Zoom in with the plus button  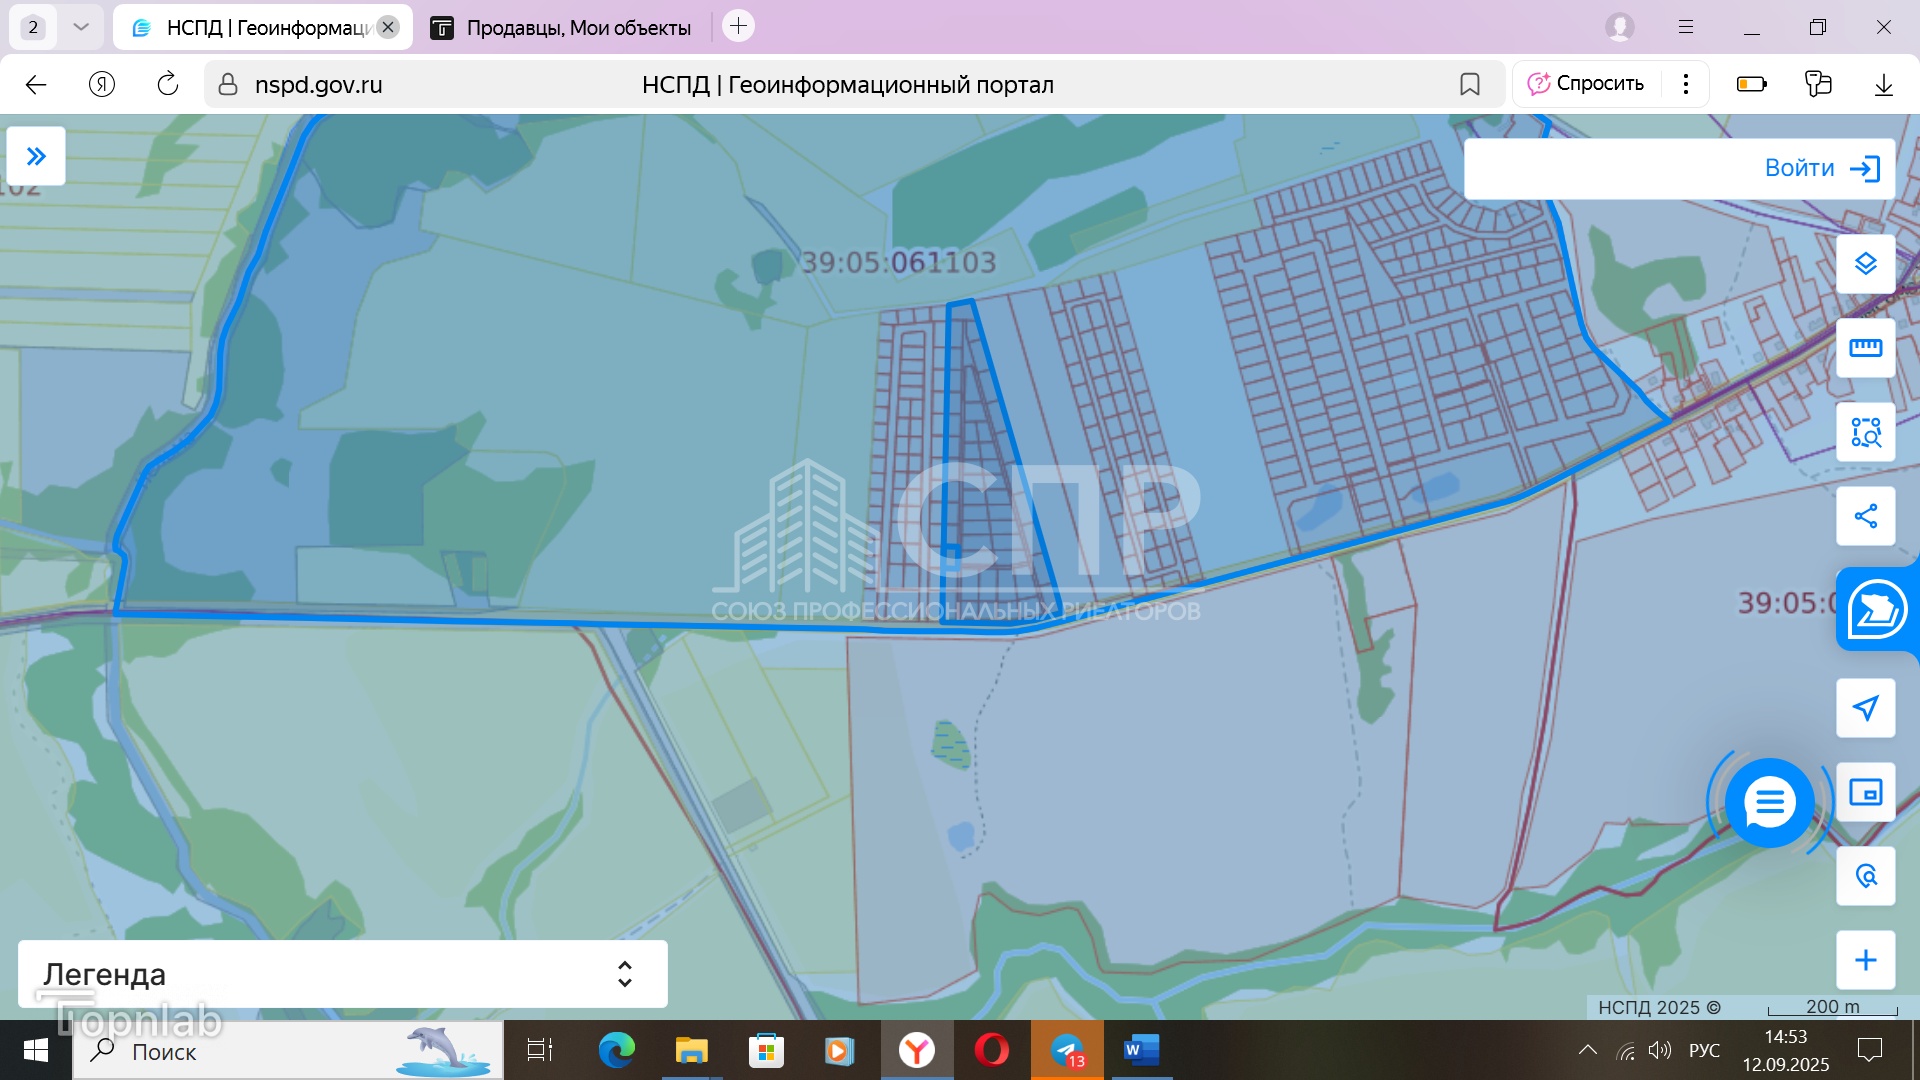click(x=1865, y=960)
